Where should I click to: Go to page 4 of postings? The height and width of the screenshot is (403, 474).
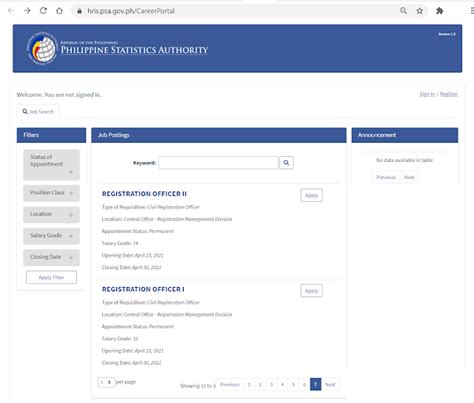point(282,384)
